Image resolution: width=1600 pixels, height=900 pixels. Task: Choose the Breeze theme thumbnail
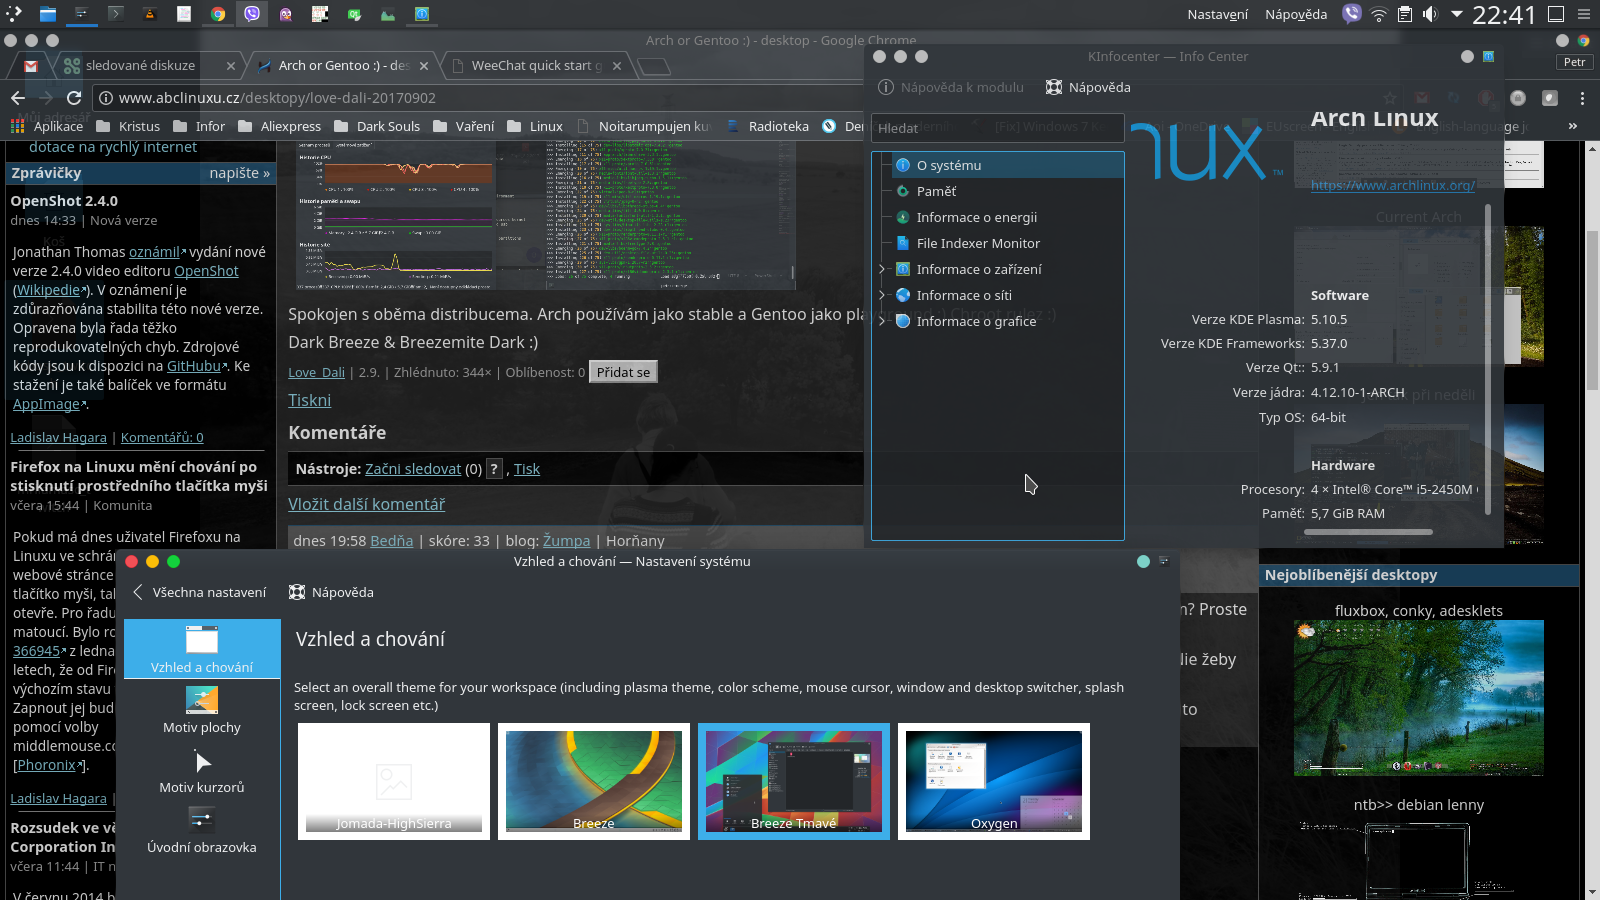(594, 781)
